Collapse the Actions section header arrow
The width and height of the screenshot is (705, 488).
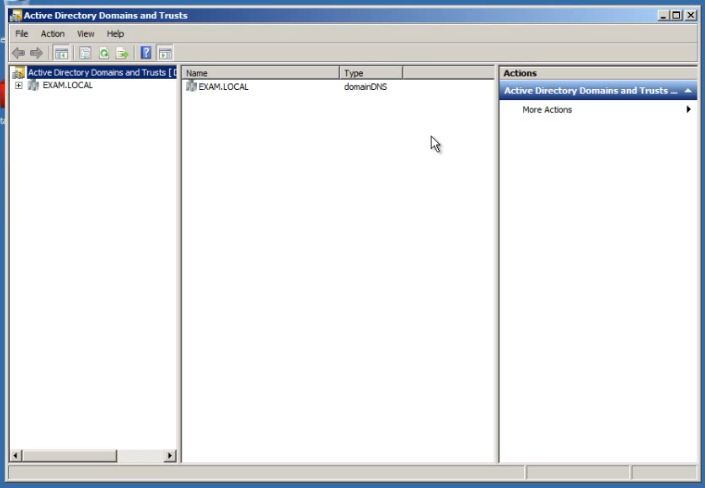[x=688, y=91]
